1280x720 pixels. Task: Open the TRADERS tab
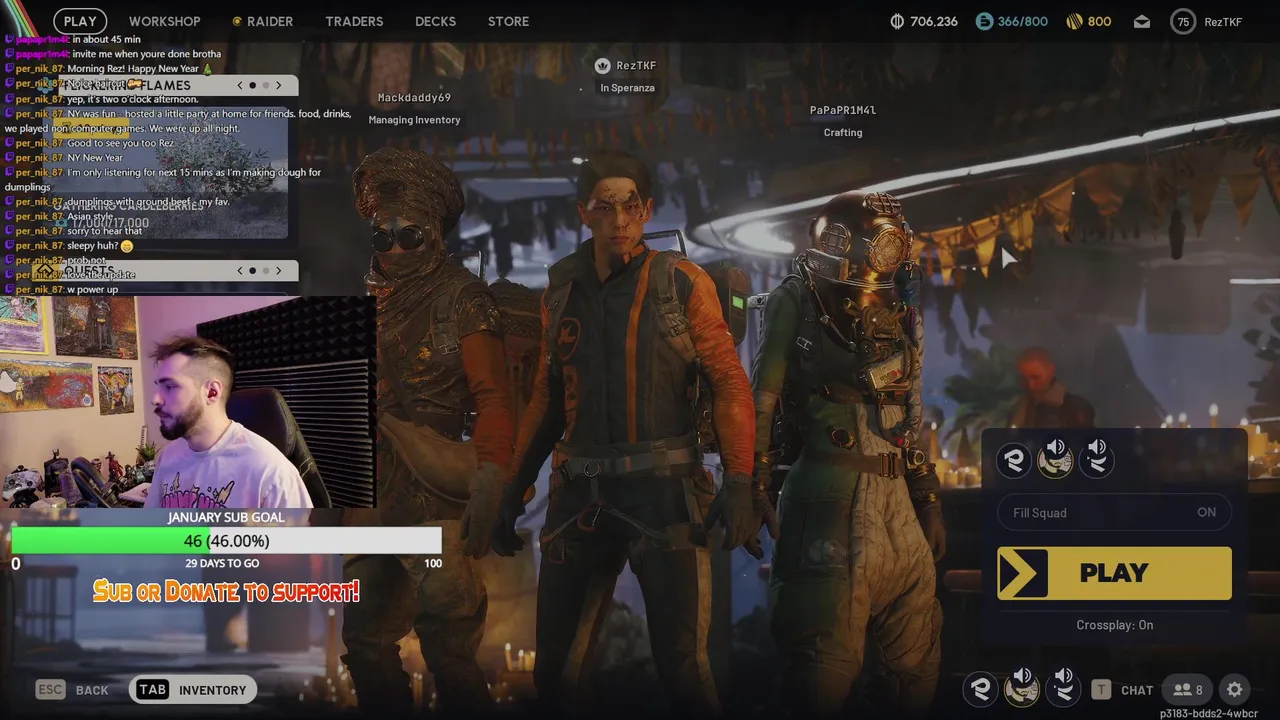tap(354, 21)
